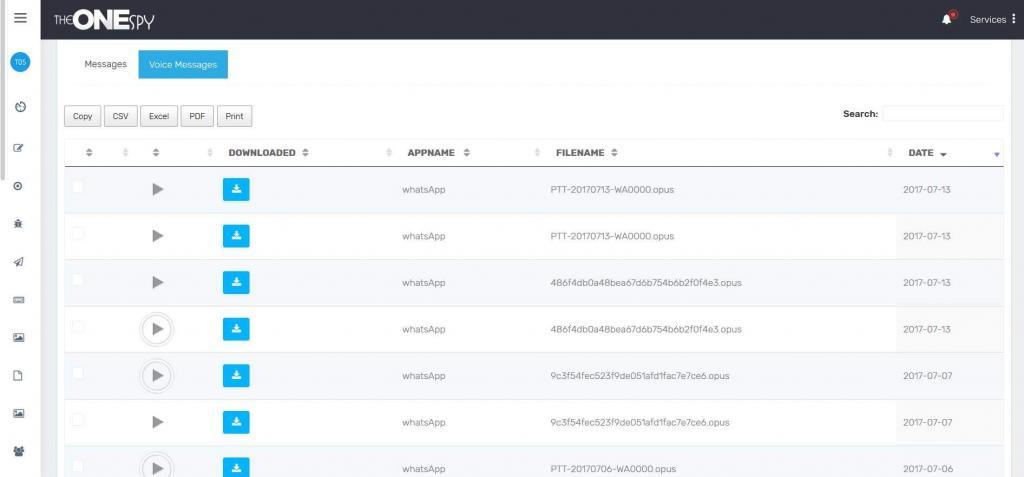
Task: Click the keyboard icon in the sidebar
Action: point(18,300)
